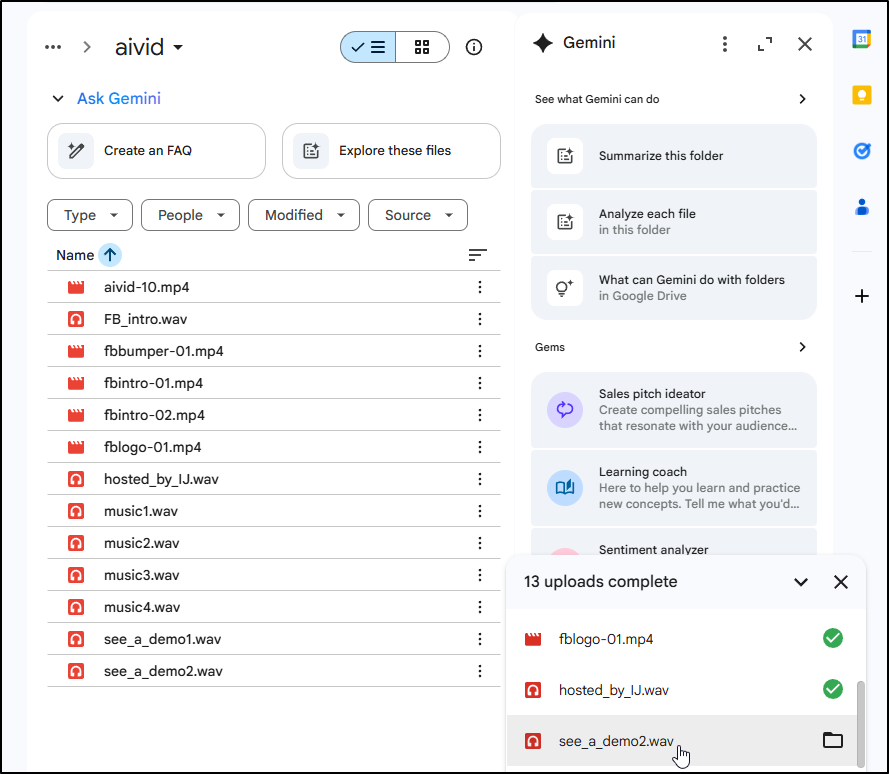Select the fbbumper-01.mp4 file
Image resolution: width=889 pixels, height=774 pixels.
(x=274, y=351)
